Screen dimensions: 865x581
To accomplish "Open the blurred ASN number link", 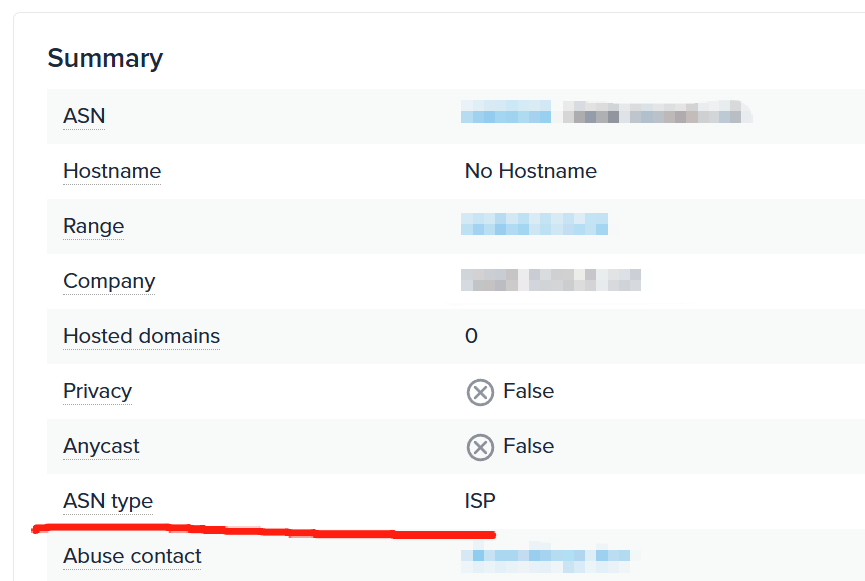I will coord(506,111).
